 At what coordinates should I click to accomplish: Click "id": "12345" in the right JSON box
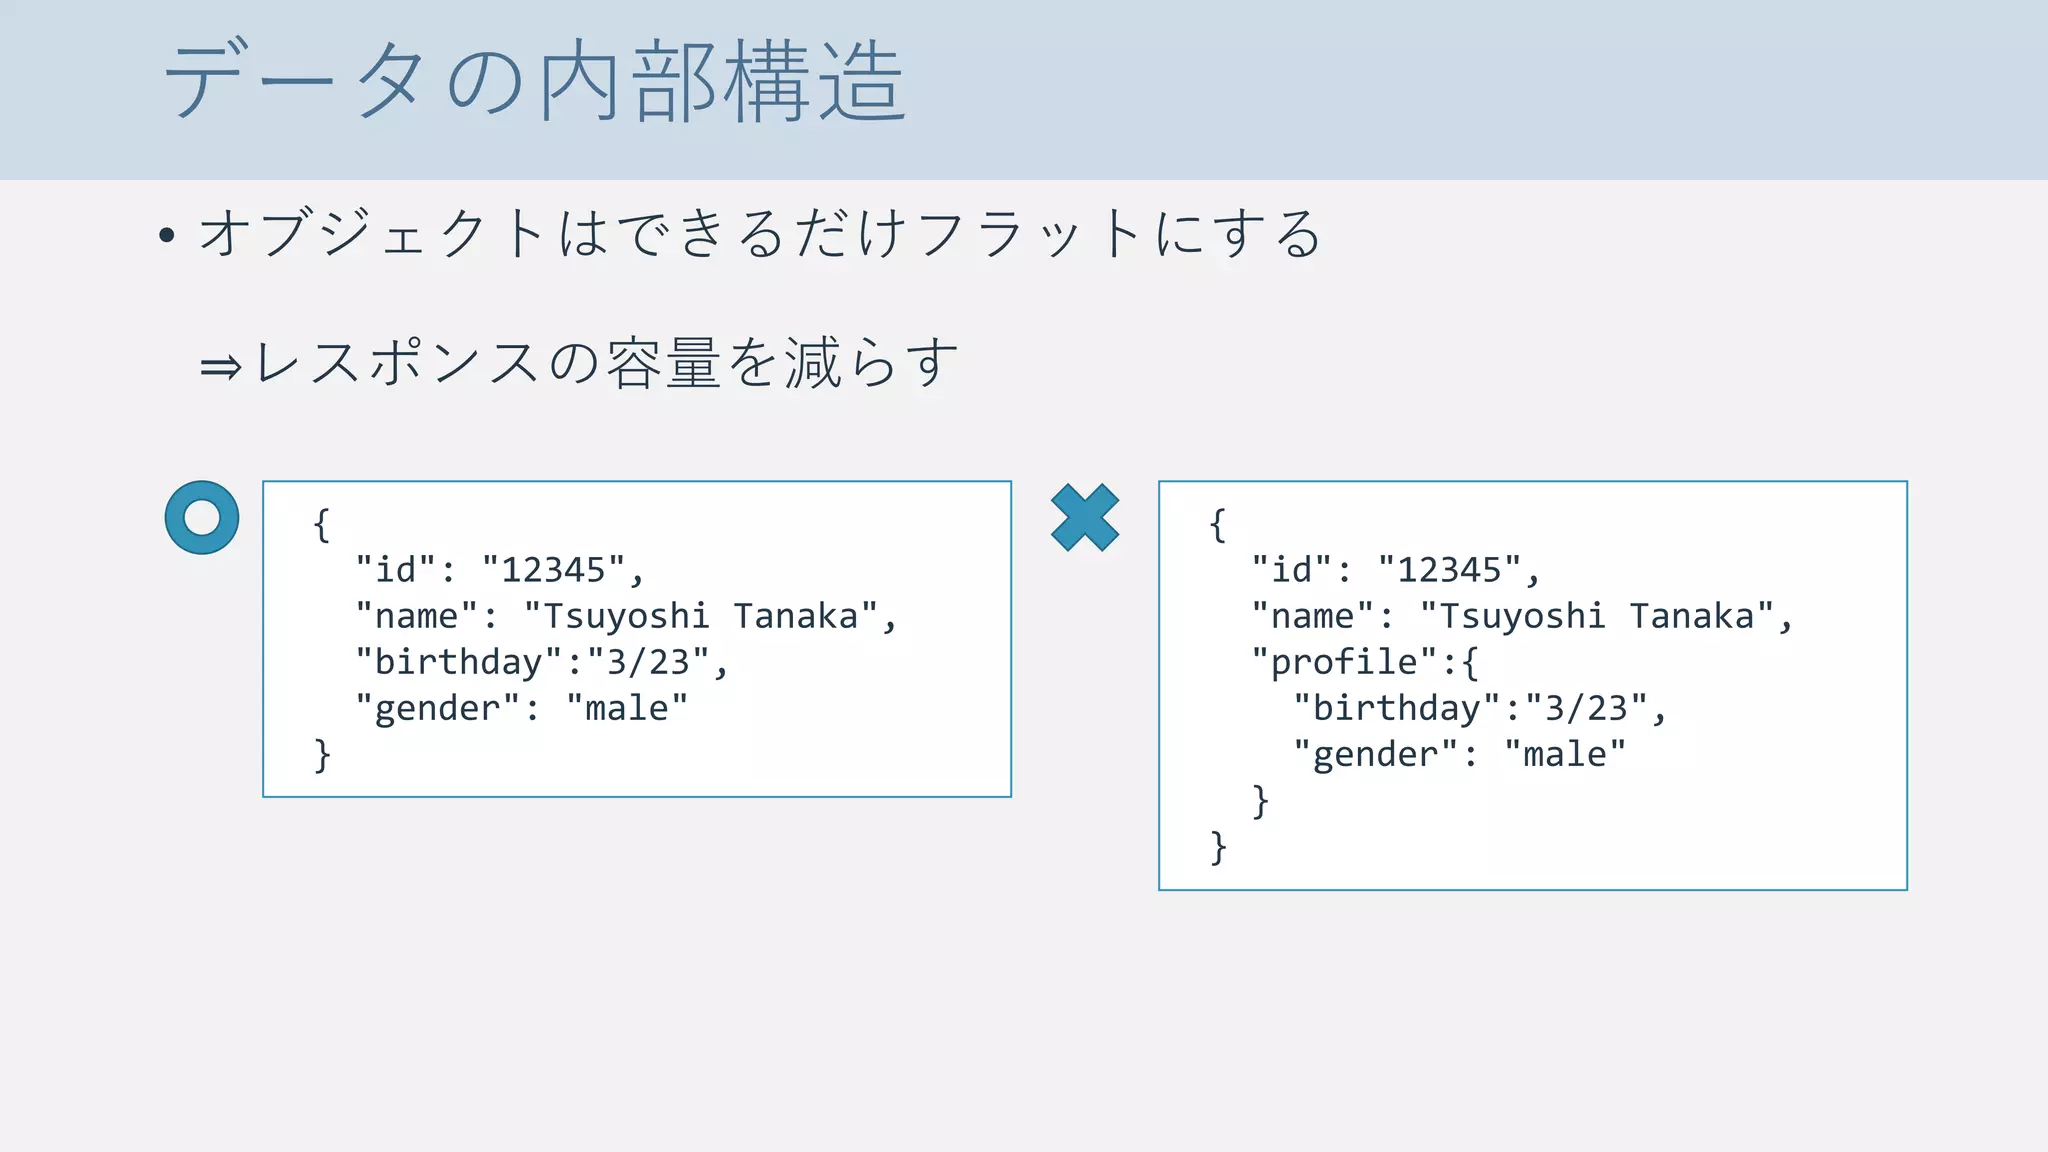point(1395,570)
